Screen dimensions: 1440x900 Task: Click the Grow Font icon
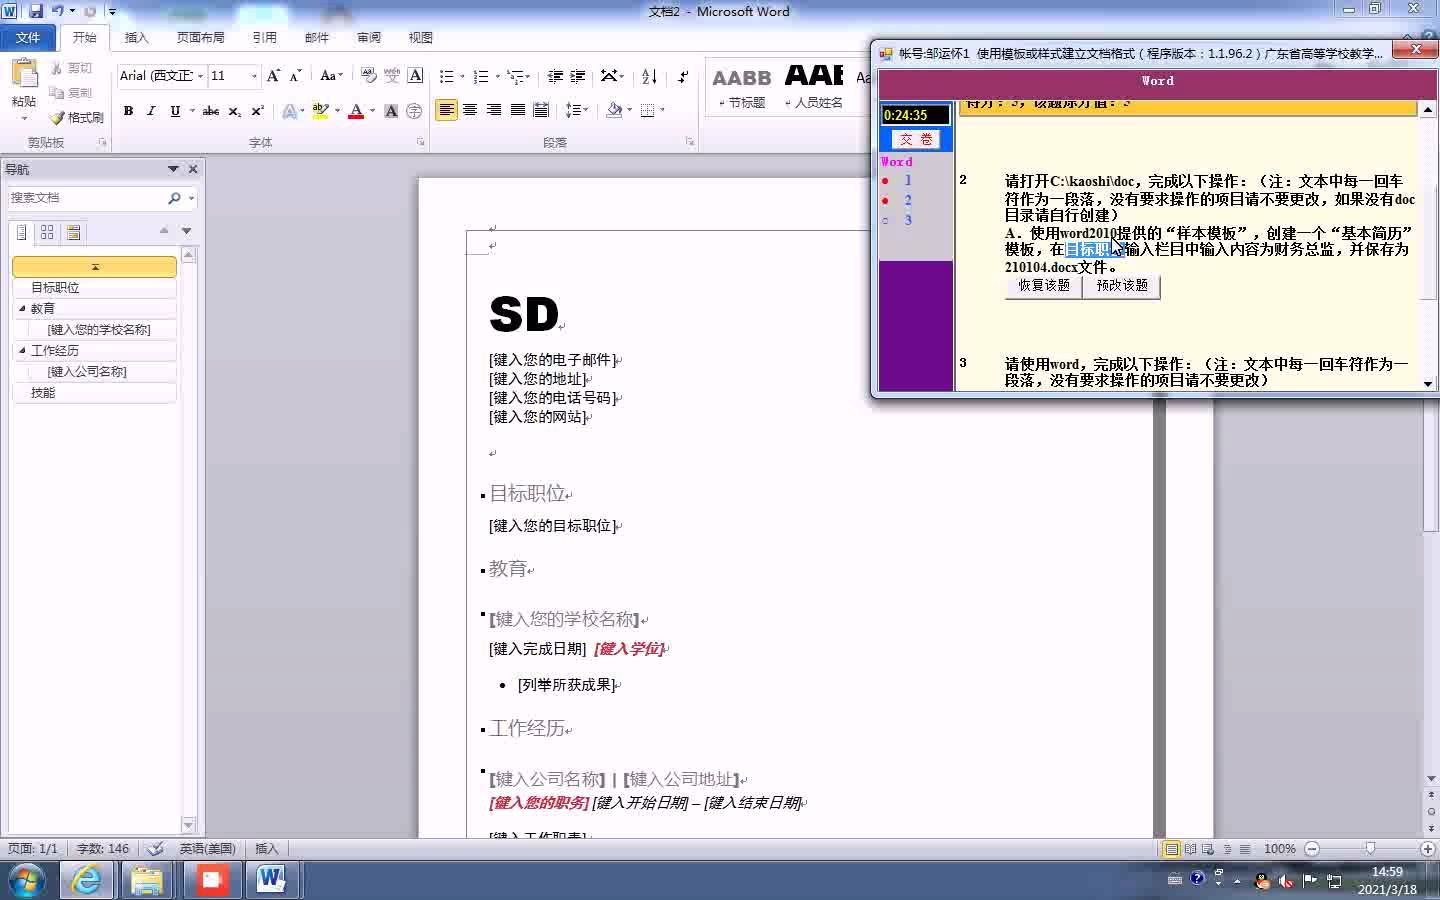point(273,76)
